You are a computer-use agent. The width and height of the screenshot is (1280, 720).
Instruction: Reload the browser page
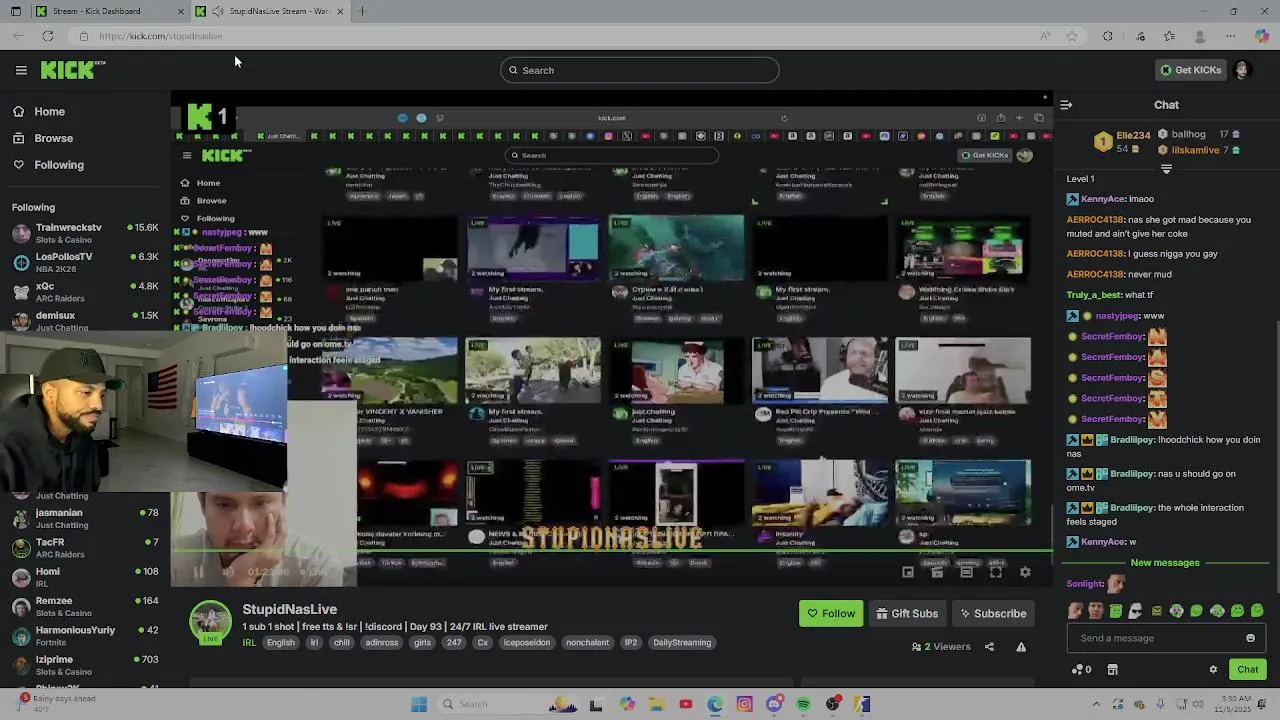click(47, 36)
